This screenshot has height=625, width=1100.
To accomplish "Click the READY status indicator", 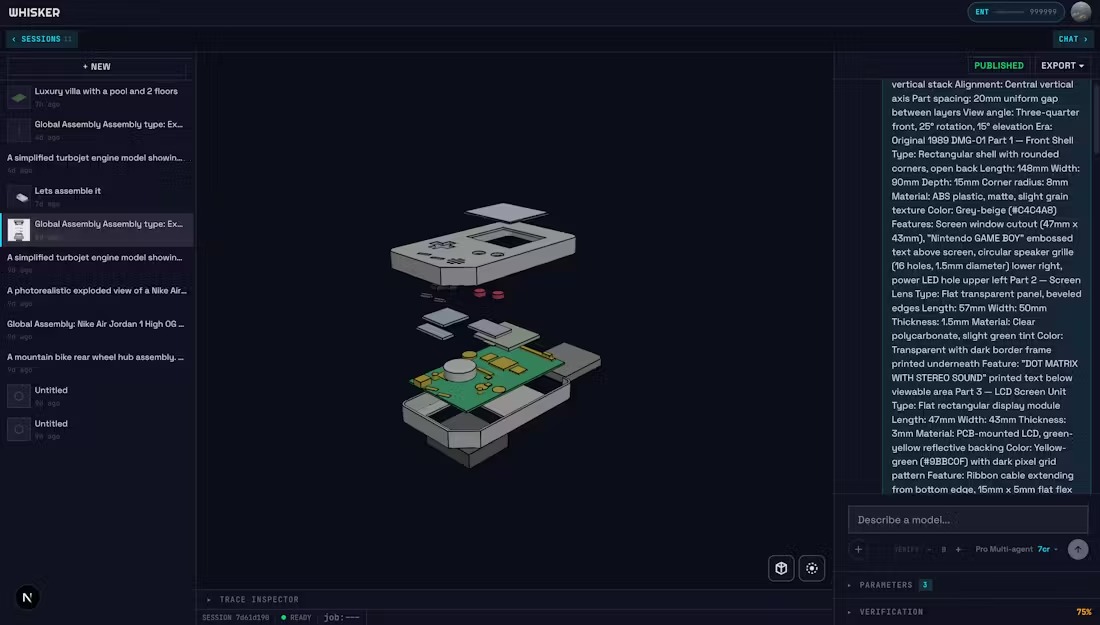I will pyautogui.click(x=296, y=617).
